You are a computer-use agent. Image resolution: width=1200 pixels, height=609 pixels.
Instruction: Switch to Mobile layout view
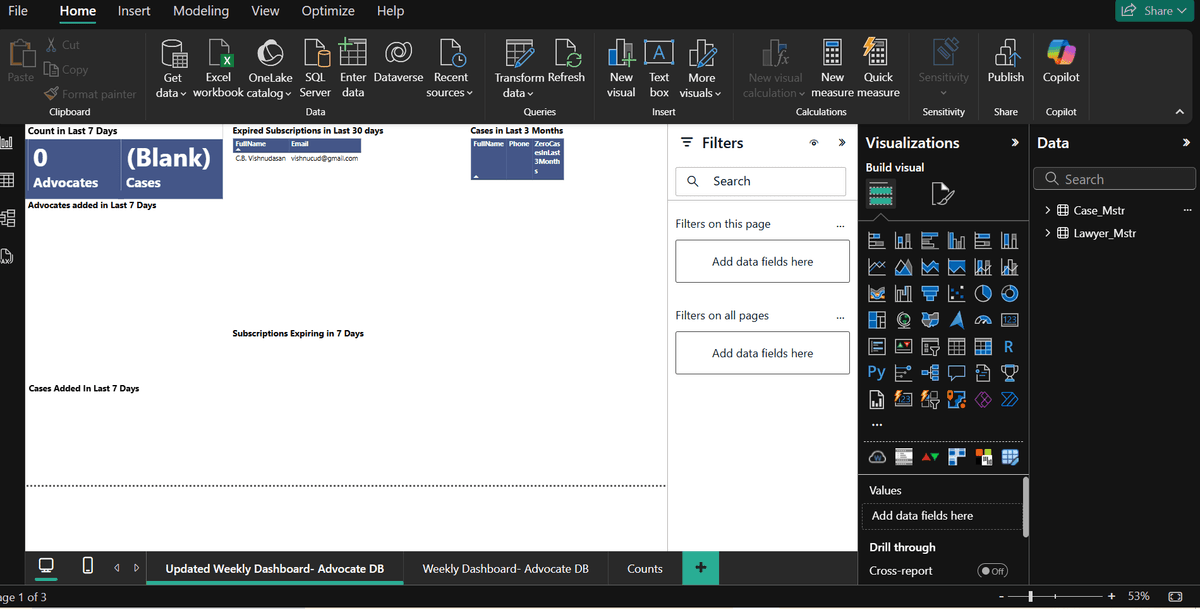[87, 567]
